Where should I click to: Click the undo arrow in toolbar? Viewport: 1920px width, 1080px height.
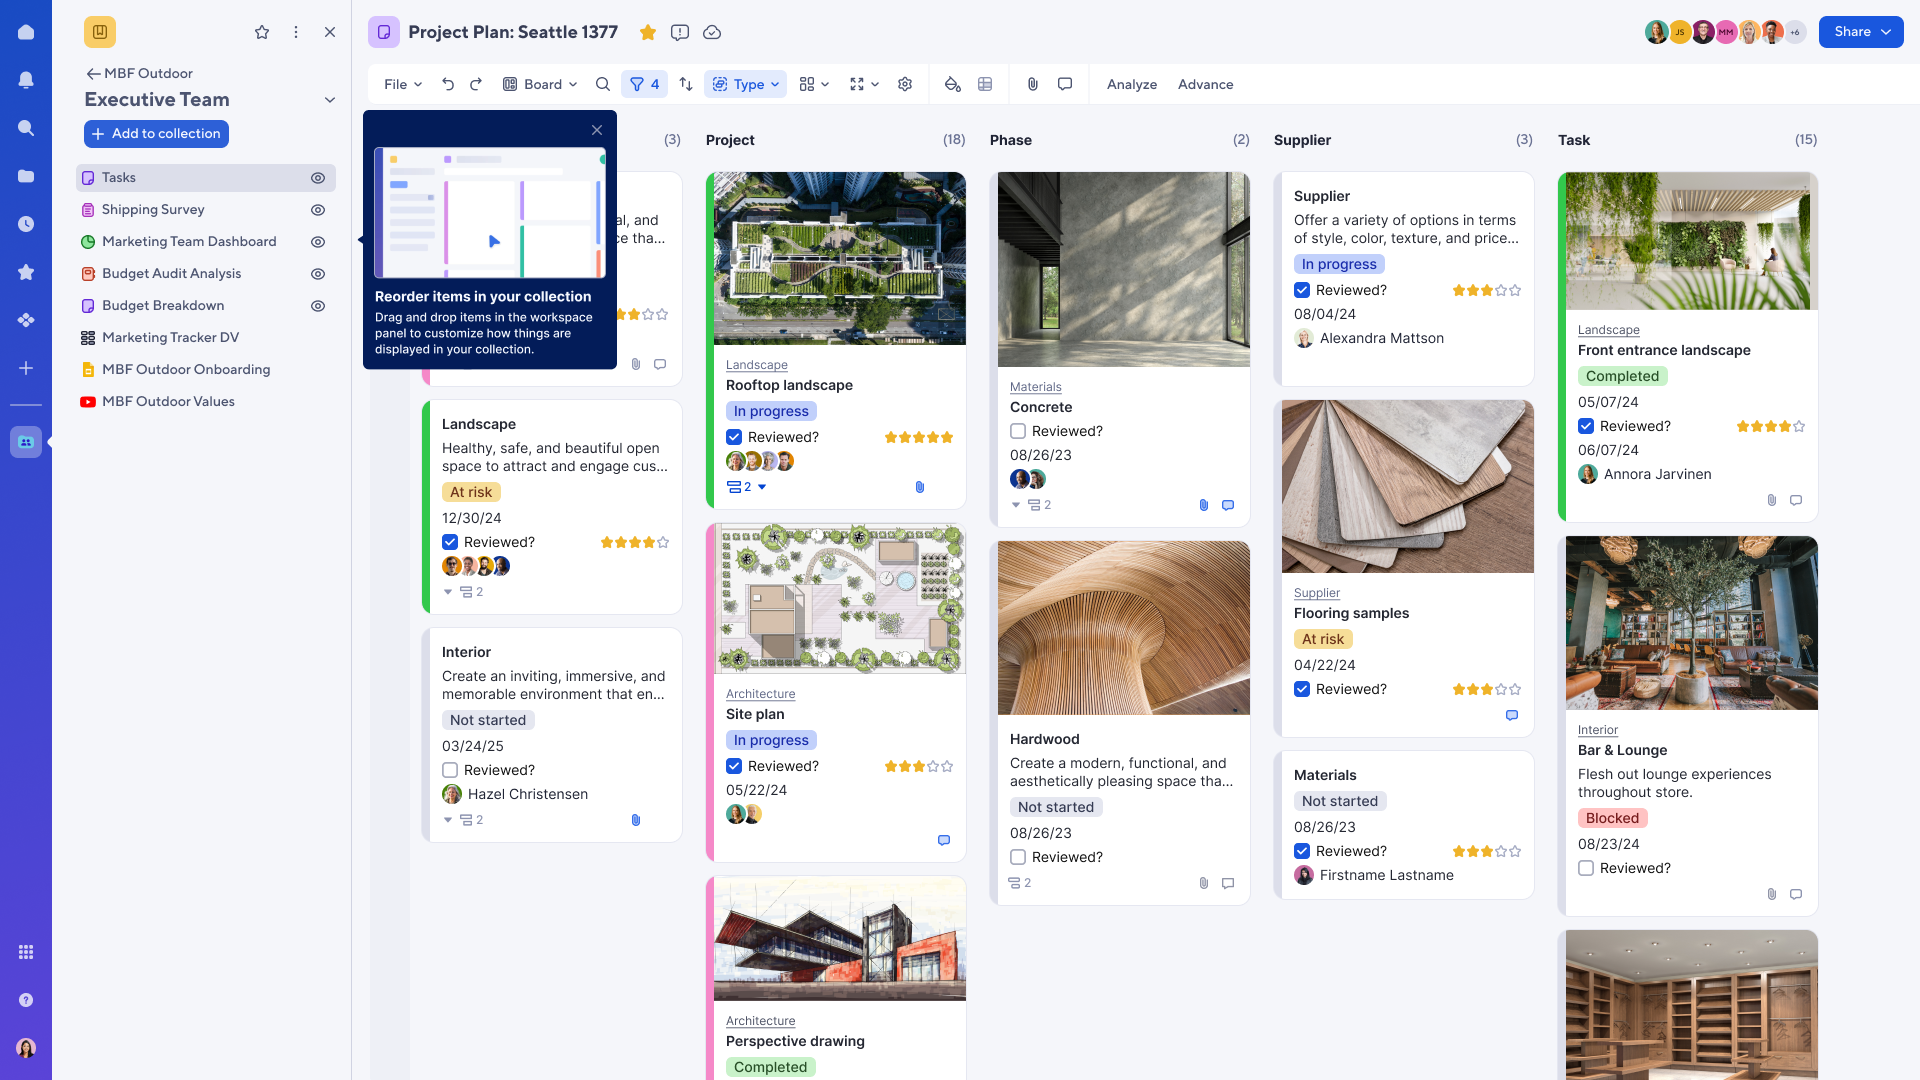tap(448, 84)
